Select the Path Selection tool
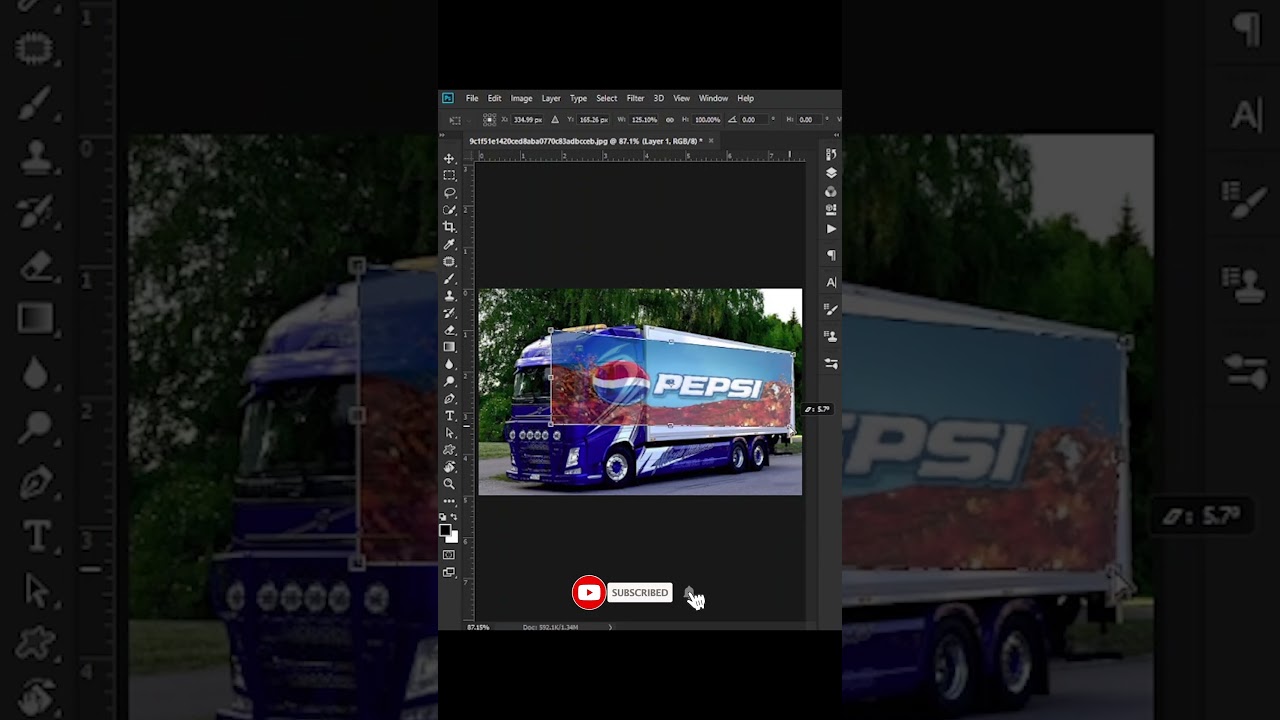Screen dimensions: 1280x720 pos(449,432)
